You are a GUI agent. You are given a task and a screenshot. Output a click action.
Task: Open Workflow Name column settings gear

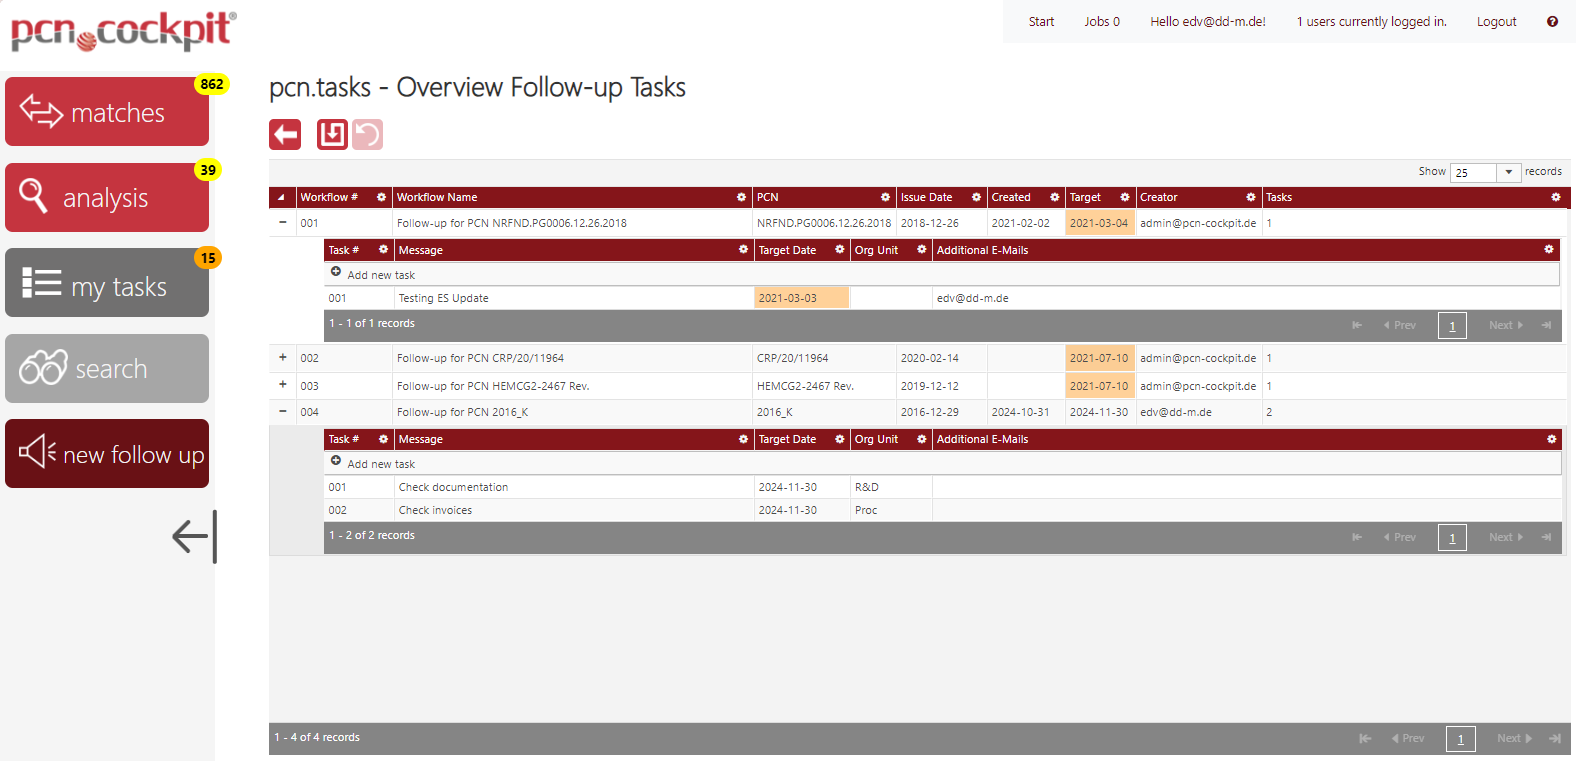(741, 197)
